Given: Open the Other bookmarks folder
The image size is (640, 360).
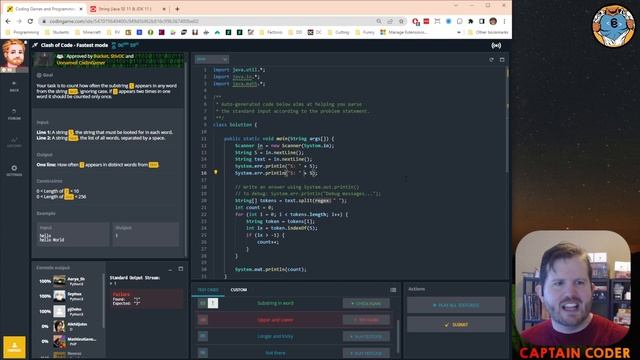Looking at the screenshot, I should click(x=488, y=32).
